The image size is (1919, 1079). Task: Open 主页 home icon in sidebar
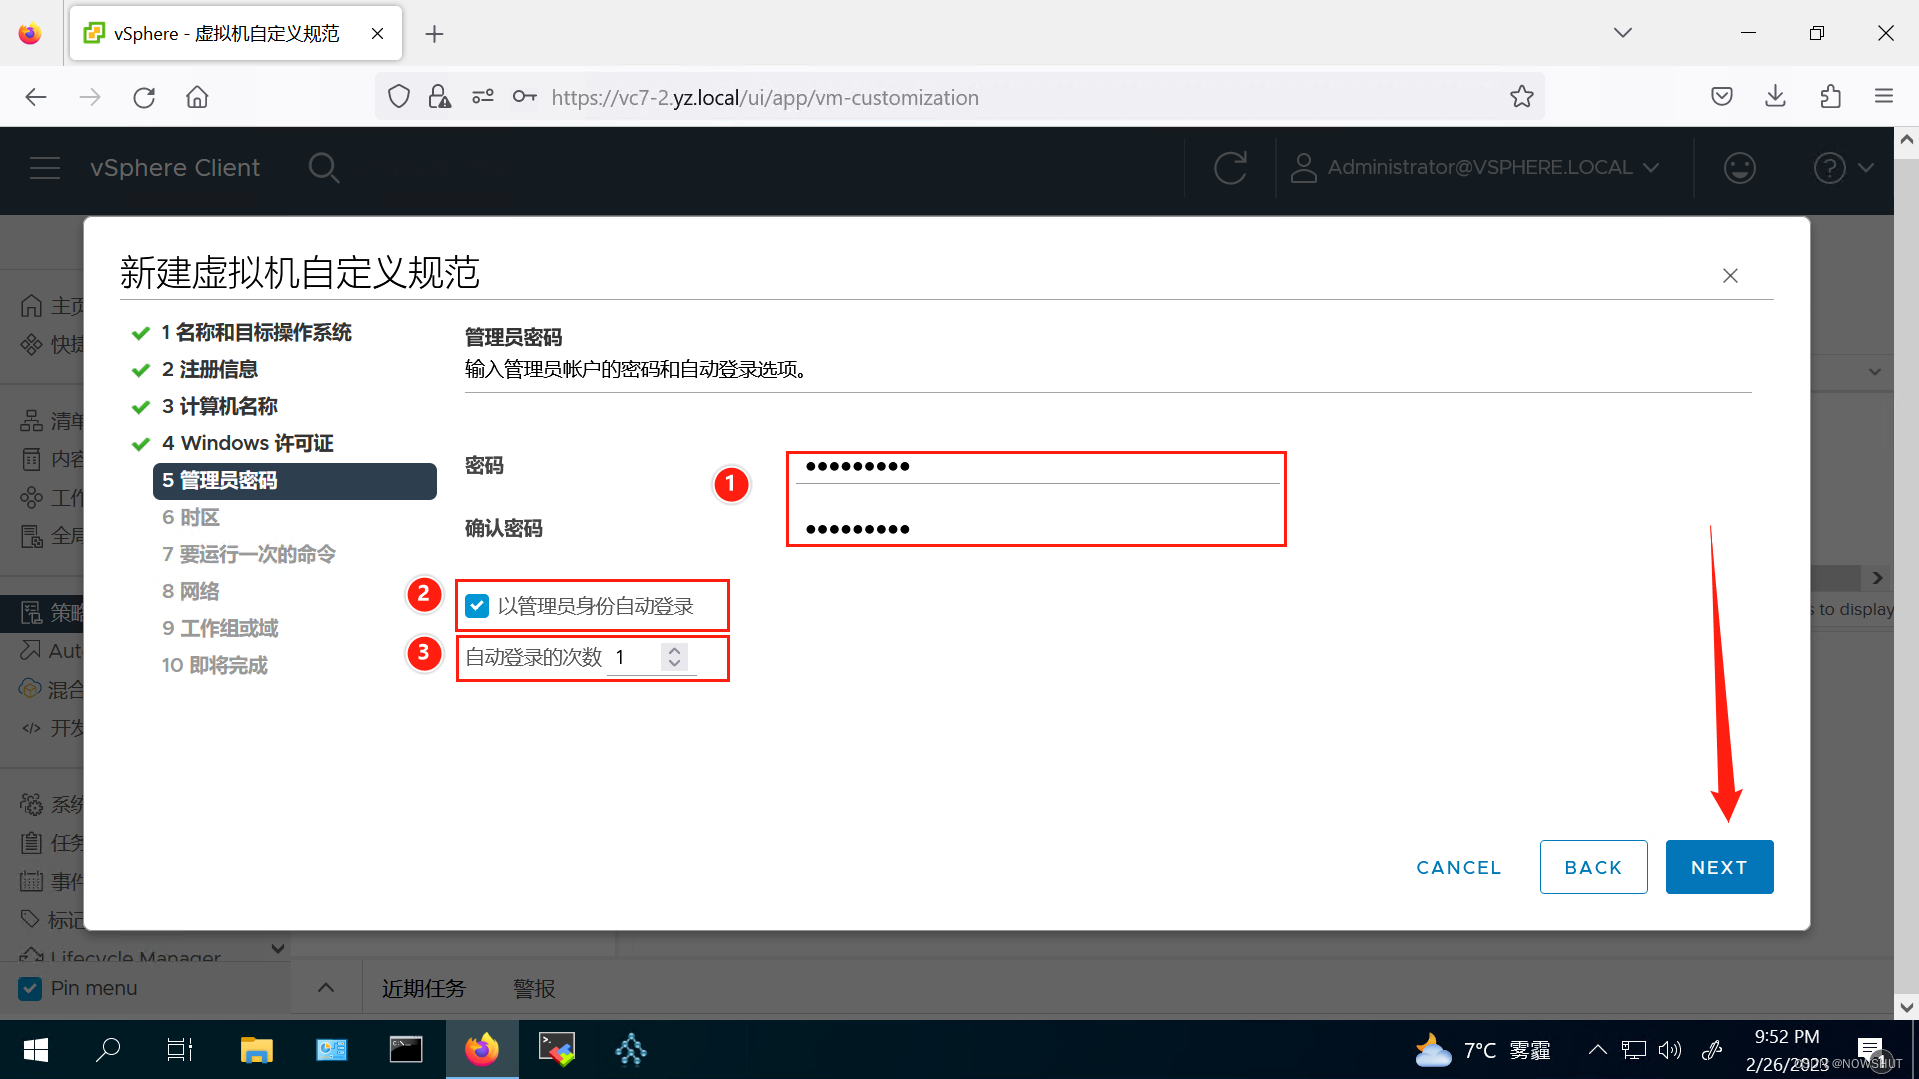point(33,305)
